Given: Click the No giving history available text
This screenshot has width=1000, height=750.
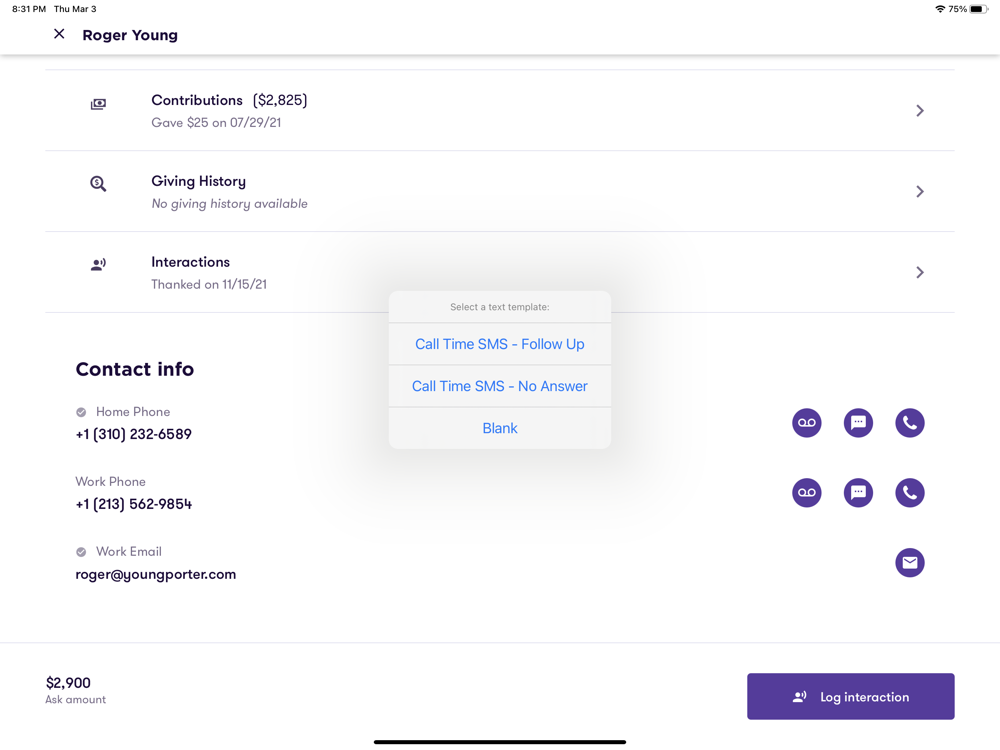Looking at the screenshot, I should [x=230, y=203].
